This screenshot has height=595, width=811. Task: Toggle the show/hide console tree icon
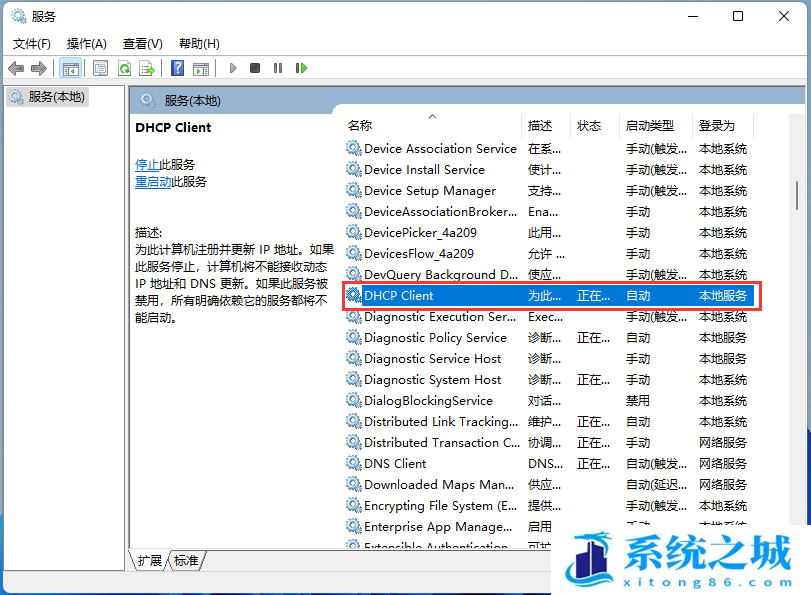(x=71, y=68)
